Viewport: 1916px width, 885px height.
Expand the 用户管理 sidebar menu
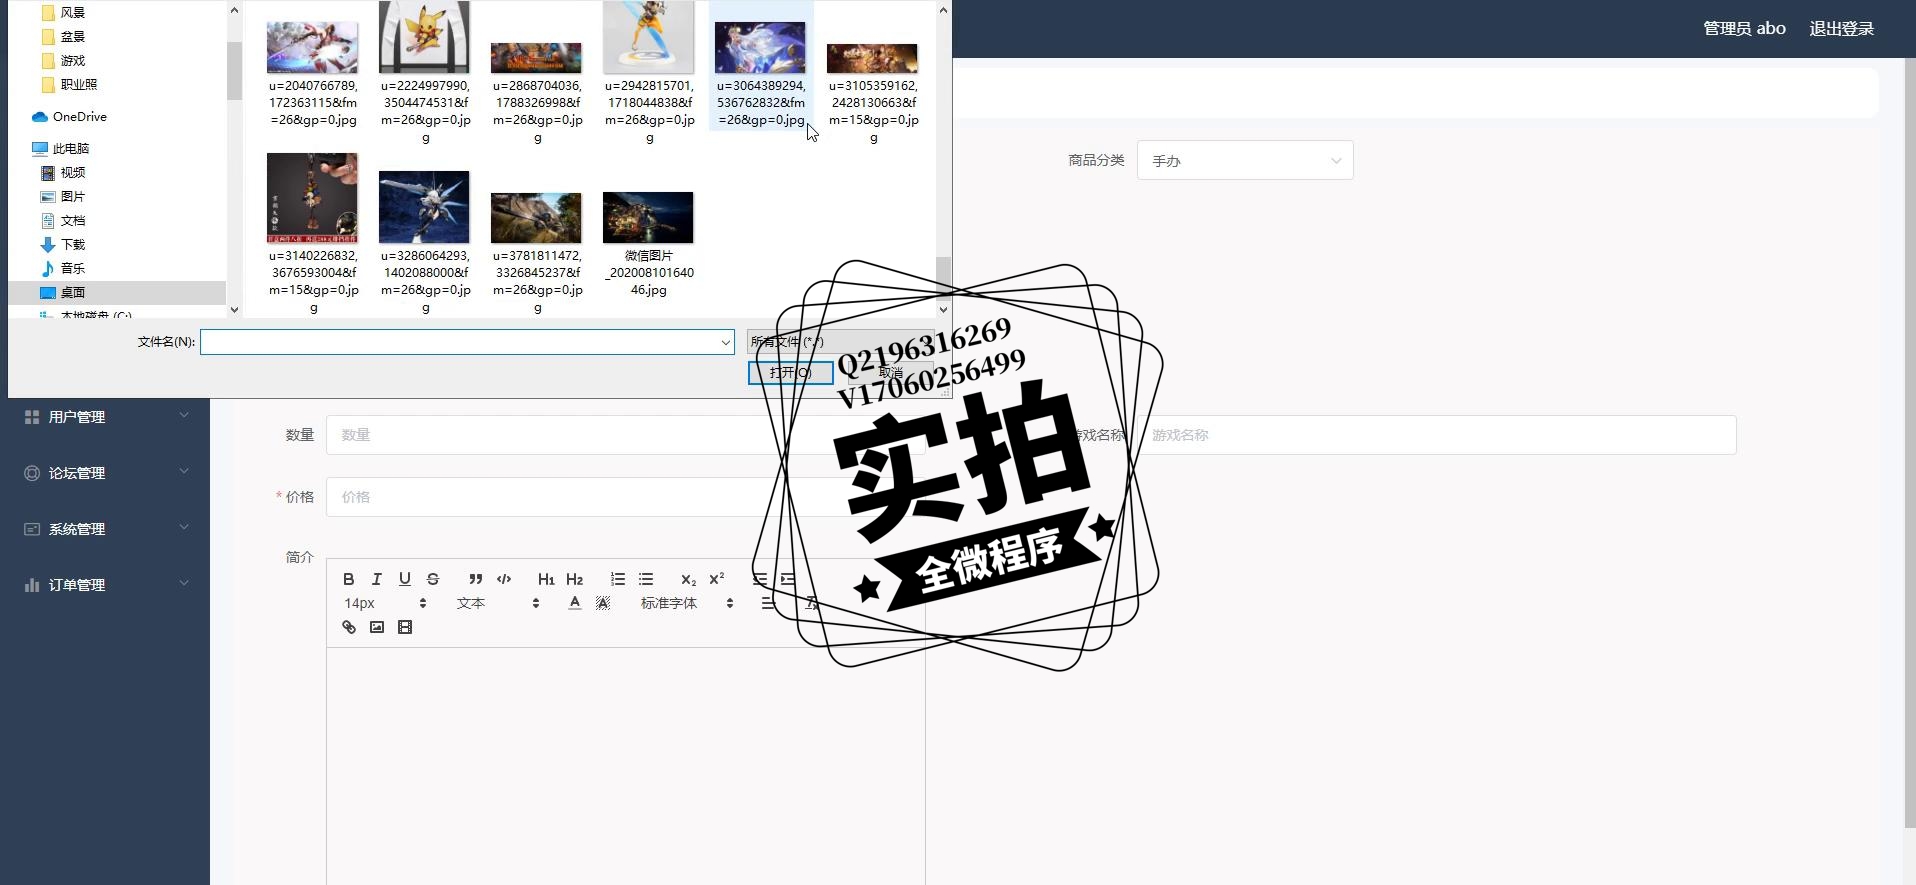(x=105, y=416)
